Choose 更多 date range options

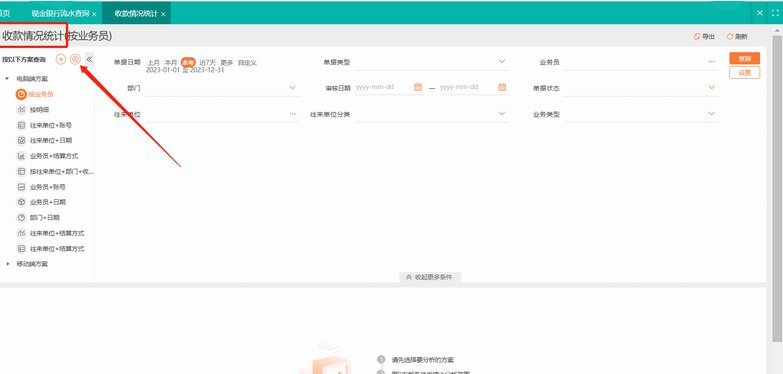pyautogui.click(x=227, y=62)
